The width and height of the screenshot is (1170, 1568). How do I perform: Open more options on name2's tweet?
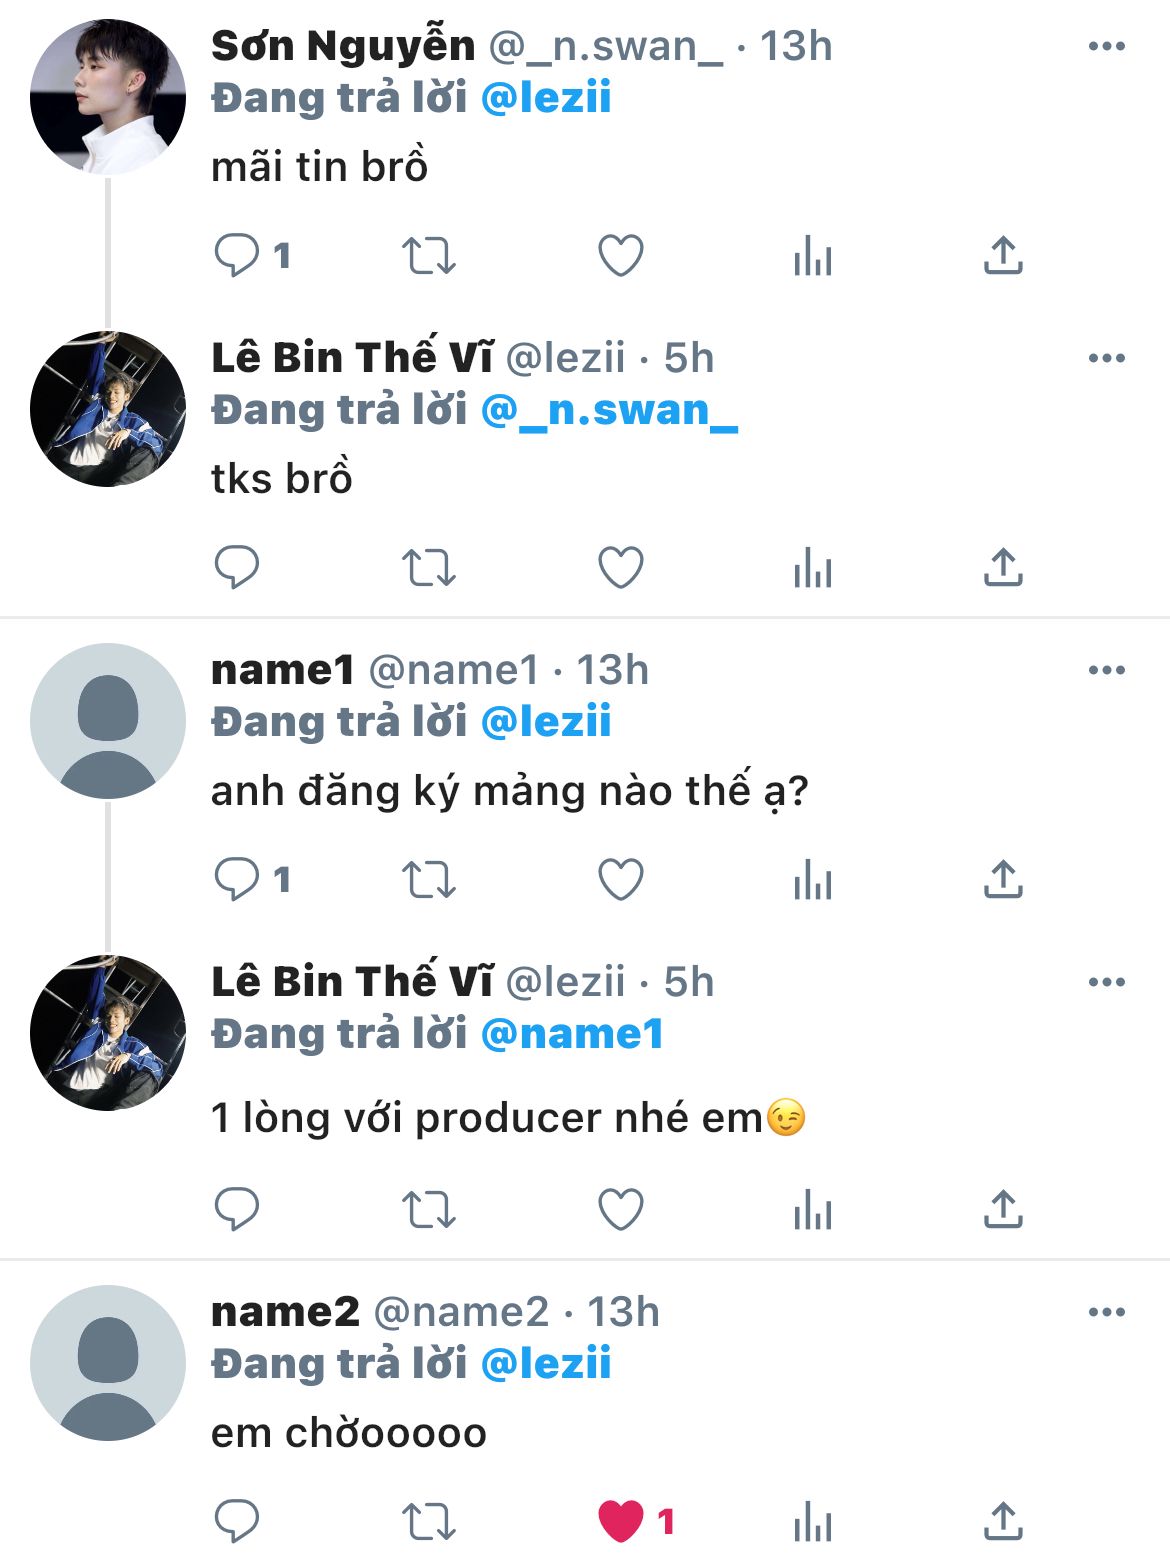coord(1106,1312)
